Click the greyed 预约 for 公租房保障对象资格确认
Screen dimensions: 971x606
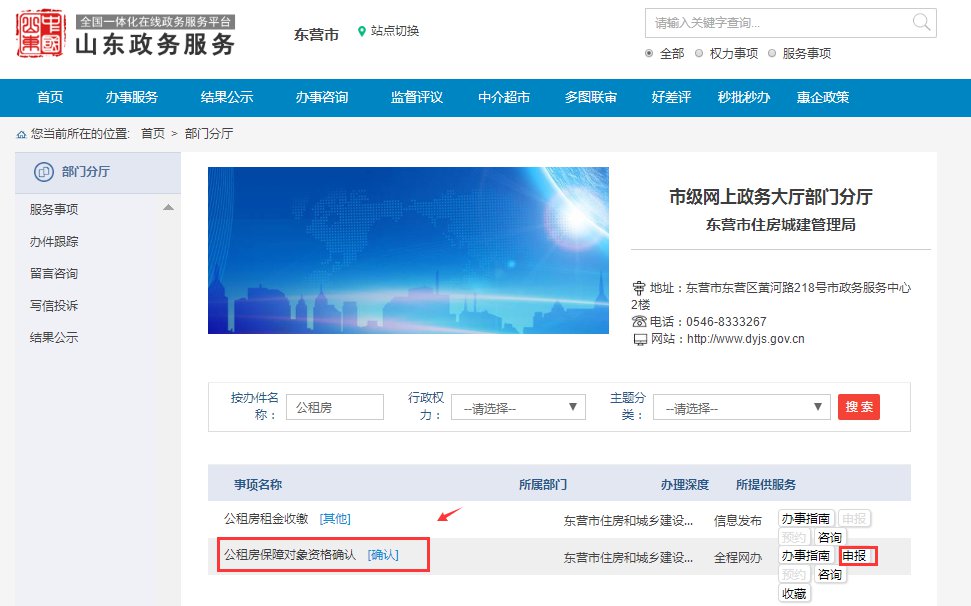point(794,574)
